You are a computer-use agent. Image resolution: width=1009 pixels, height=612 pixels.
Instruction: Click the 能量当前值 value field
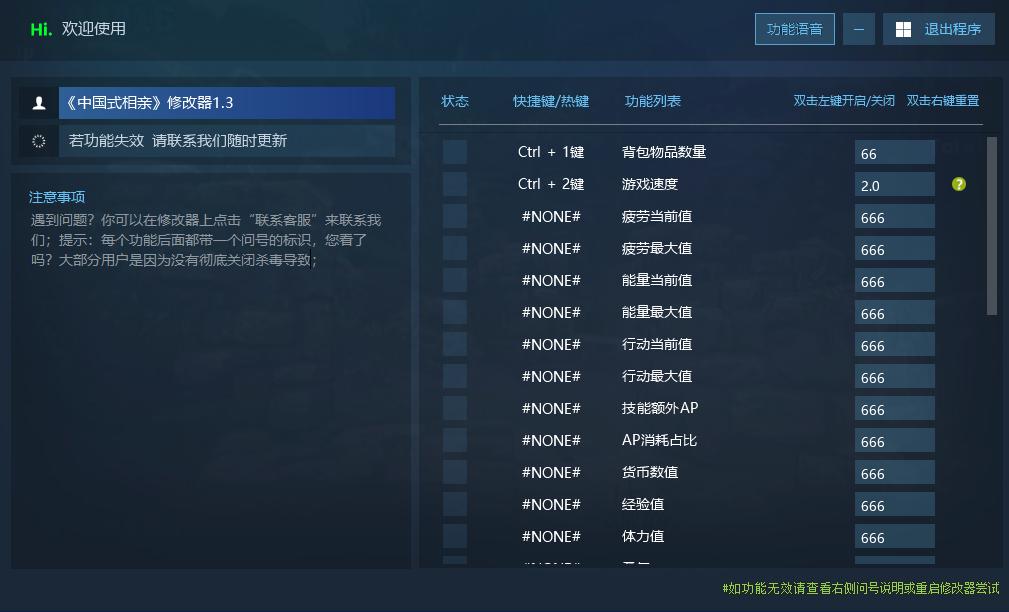(894, 280)
